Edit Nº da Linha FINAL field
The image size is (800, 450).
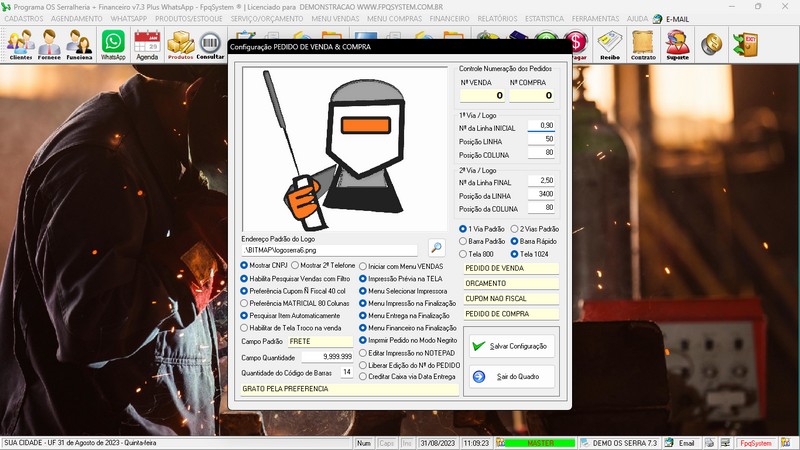541,181
